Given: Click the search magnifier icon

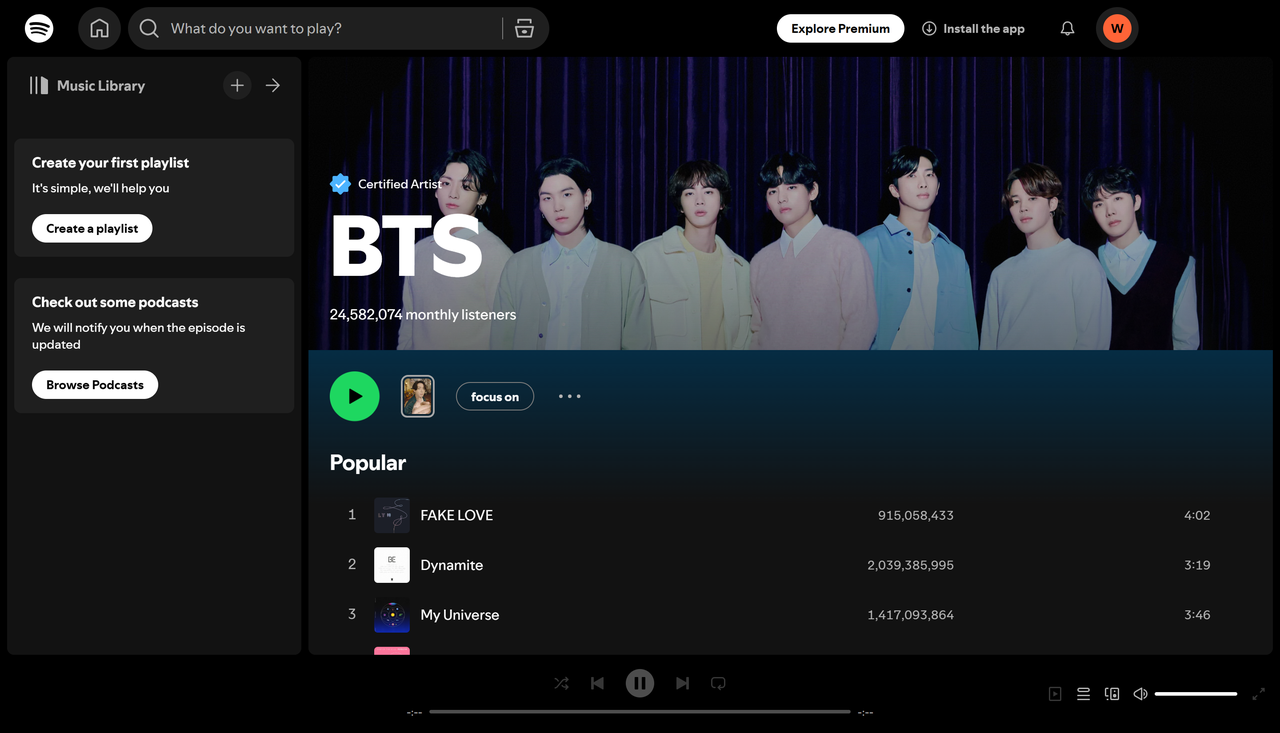Looking at the screenshot, I should click(149, 29).
